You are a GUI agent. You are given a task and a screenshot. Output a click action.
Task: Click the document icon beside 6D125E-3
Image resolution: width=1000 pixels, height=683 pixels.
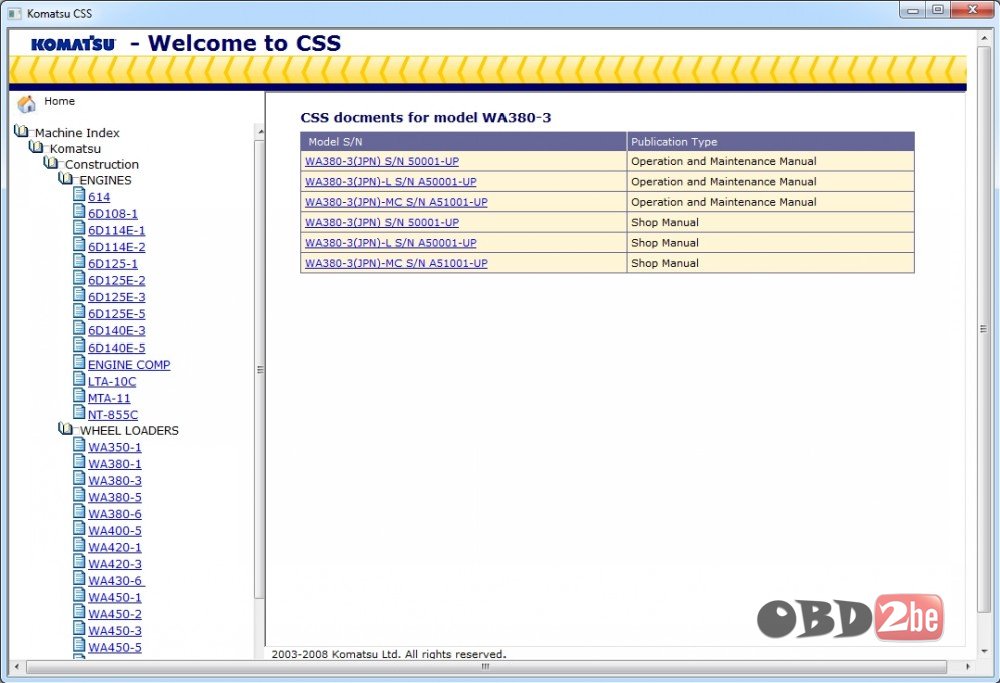coord(79,294)
